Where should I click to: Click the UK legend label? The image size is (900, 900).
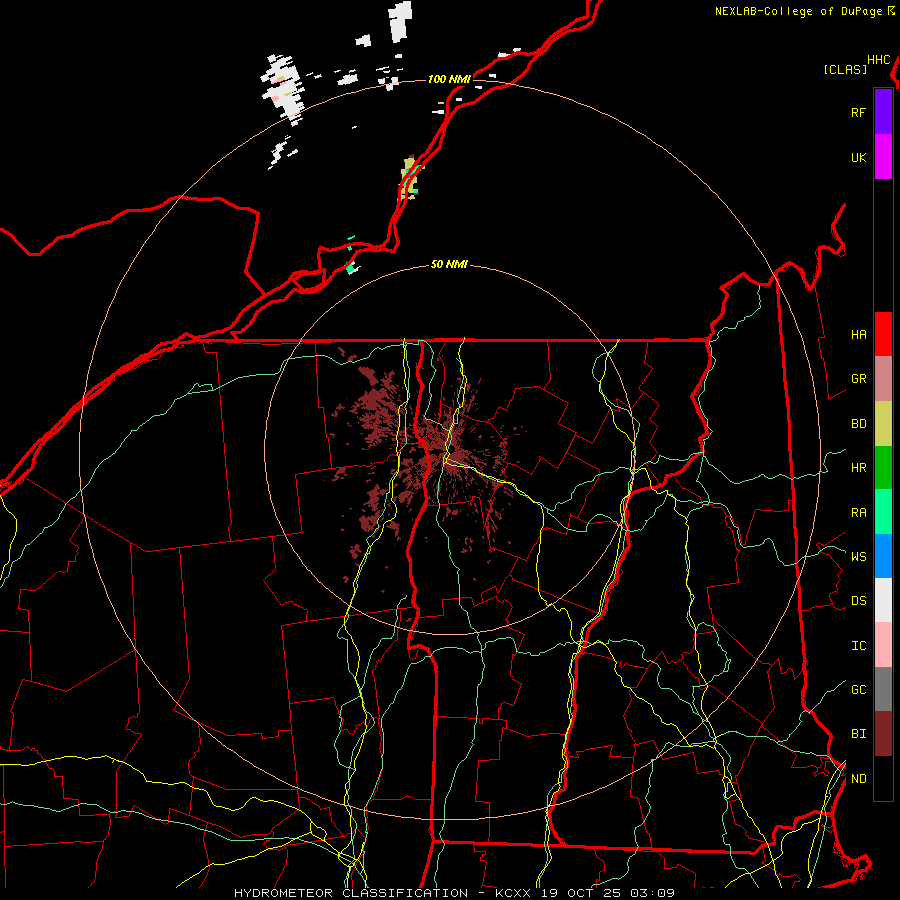pos(858,157)
